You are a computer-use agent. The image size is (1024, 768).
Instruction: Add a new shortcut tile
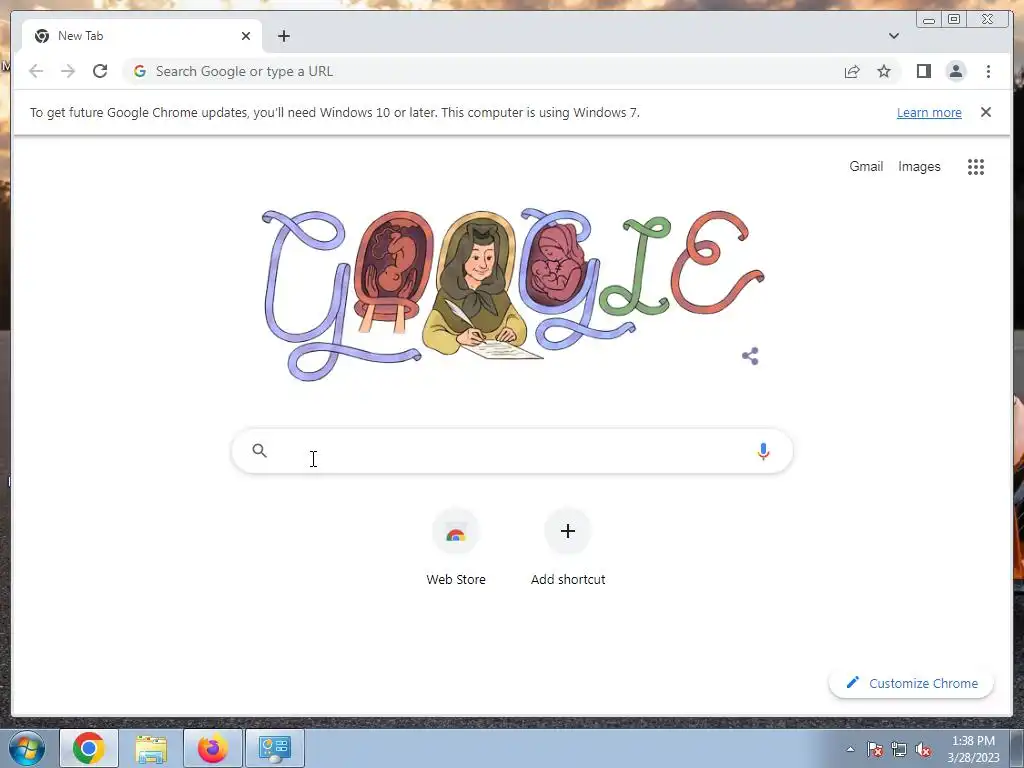coord(568,549)
